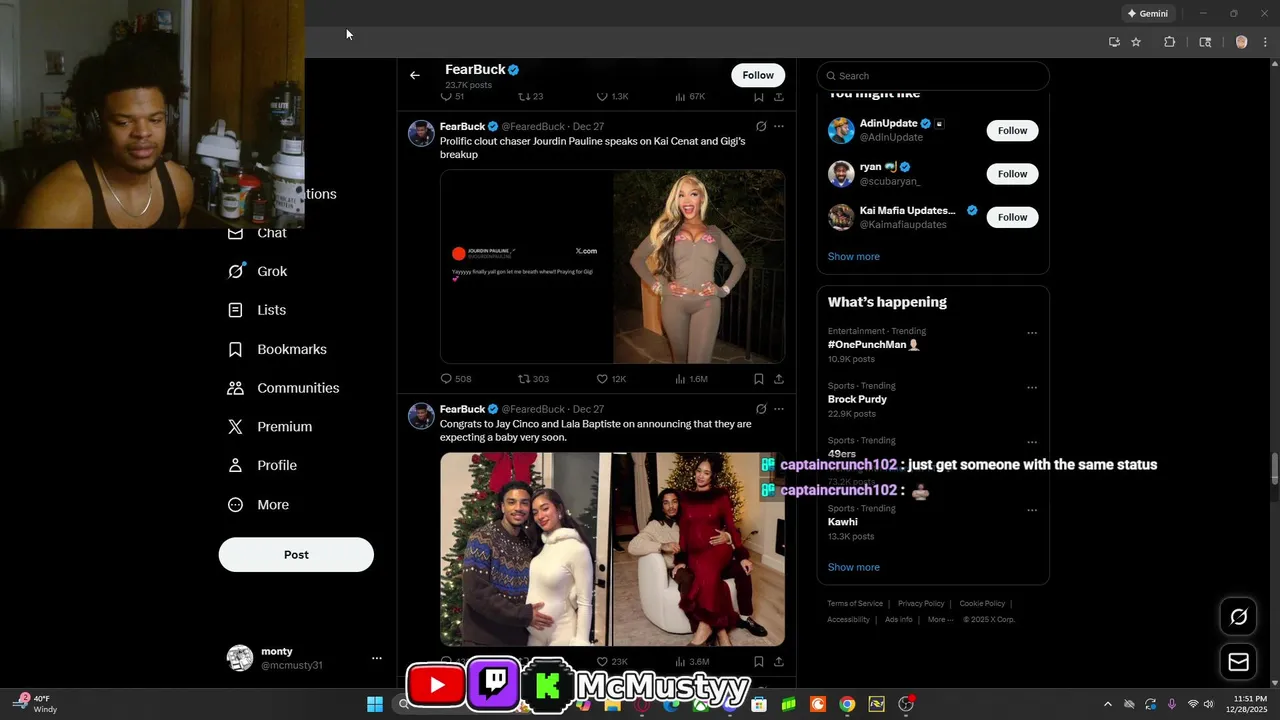
Task: Bookmark this page with the star icon
Action: point(1136,42)
